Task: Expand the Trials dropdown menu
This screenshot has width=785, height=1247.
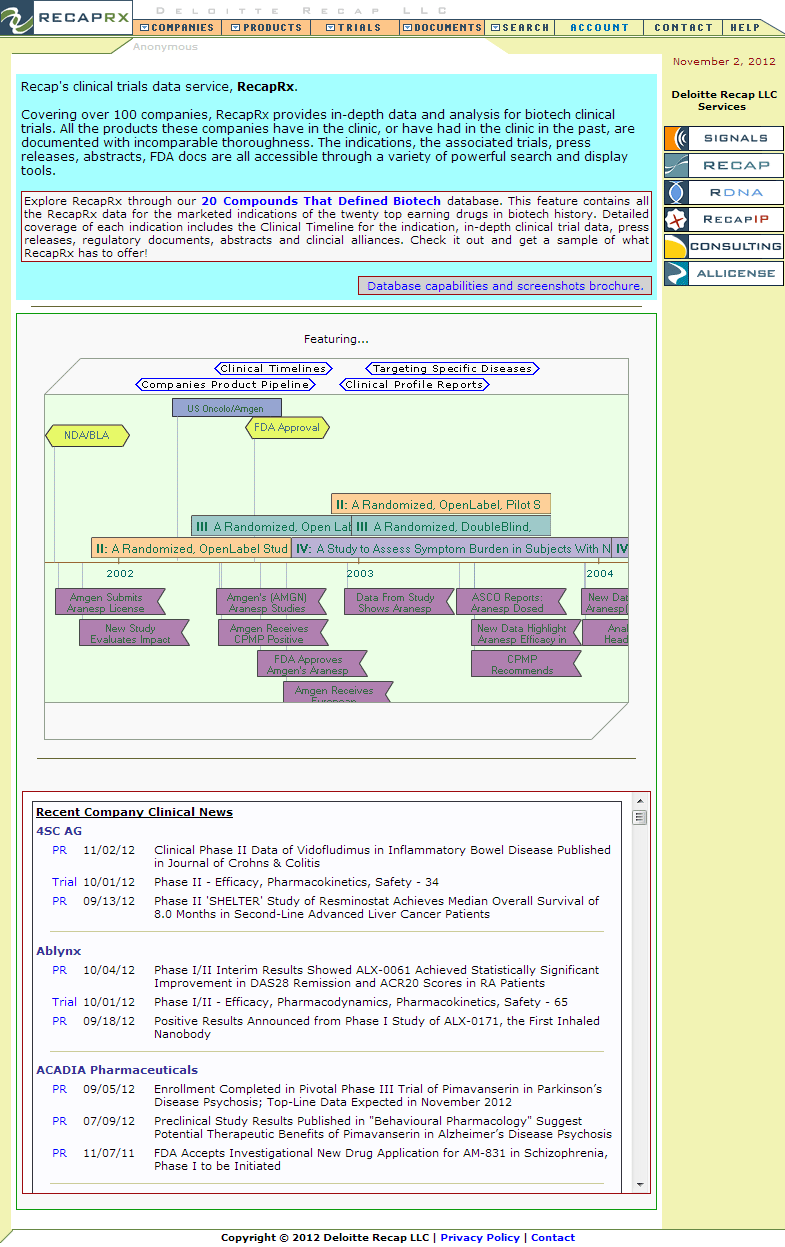Action: pyautogui.click(x=355, y=28)
